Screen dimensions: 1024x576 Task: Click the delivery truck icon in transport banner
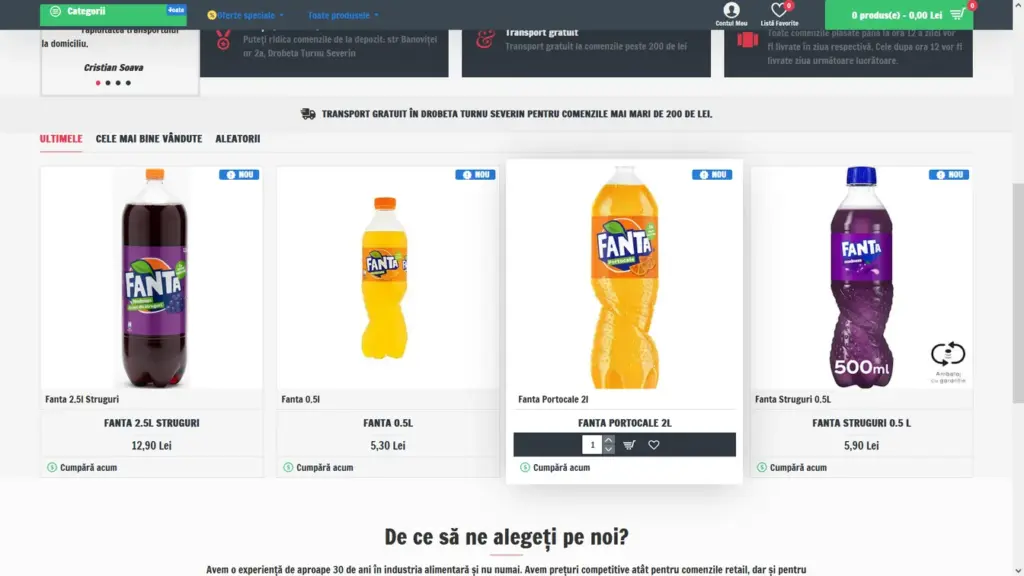point(308,114)
